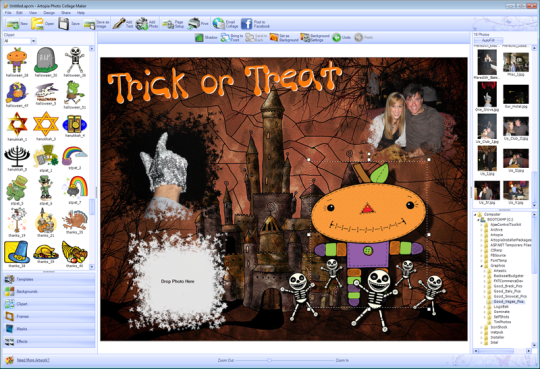Viewport: 540px width, 369px height.
Task: Open the Help menu
Action: tap(81, 13)
